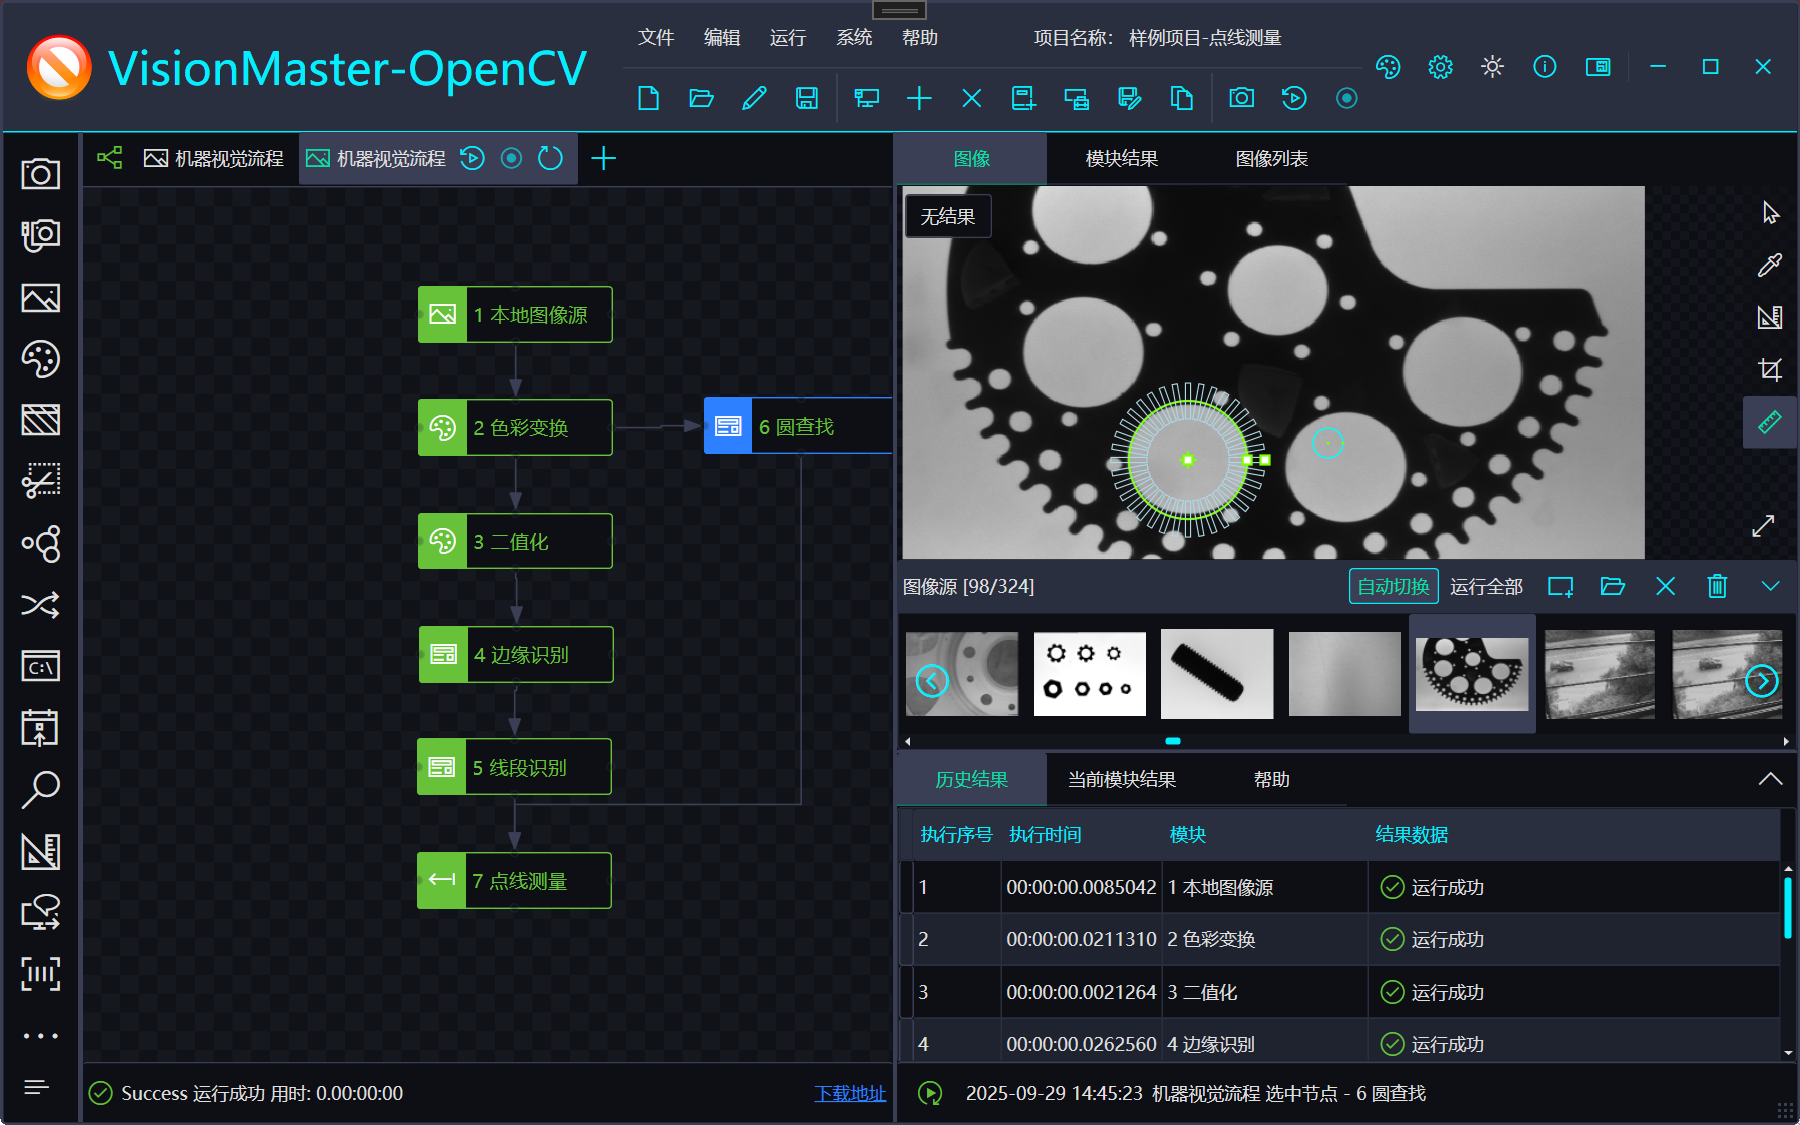Click the plus add icon in toolbar
This screenshot has width=1800, height=1125.
(919, 98)
